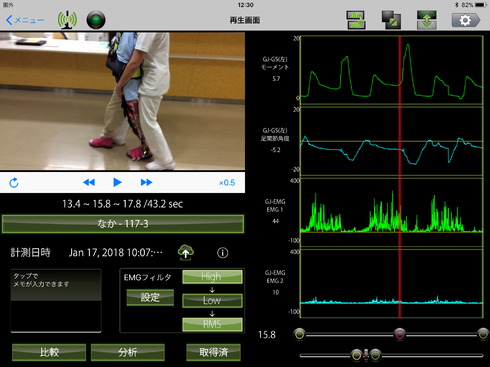Rewind the gait video
490x367 pixels.
89,182
